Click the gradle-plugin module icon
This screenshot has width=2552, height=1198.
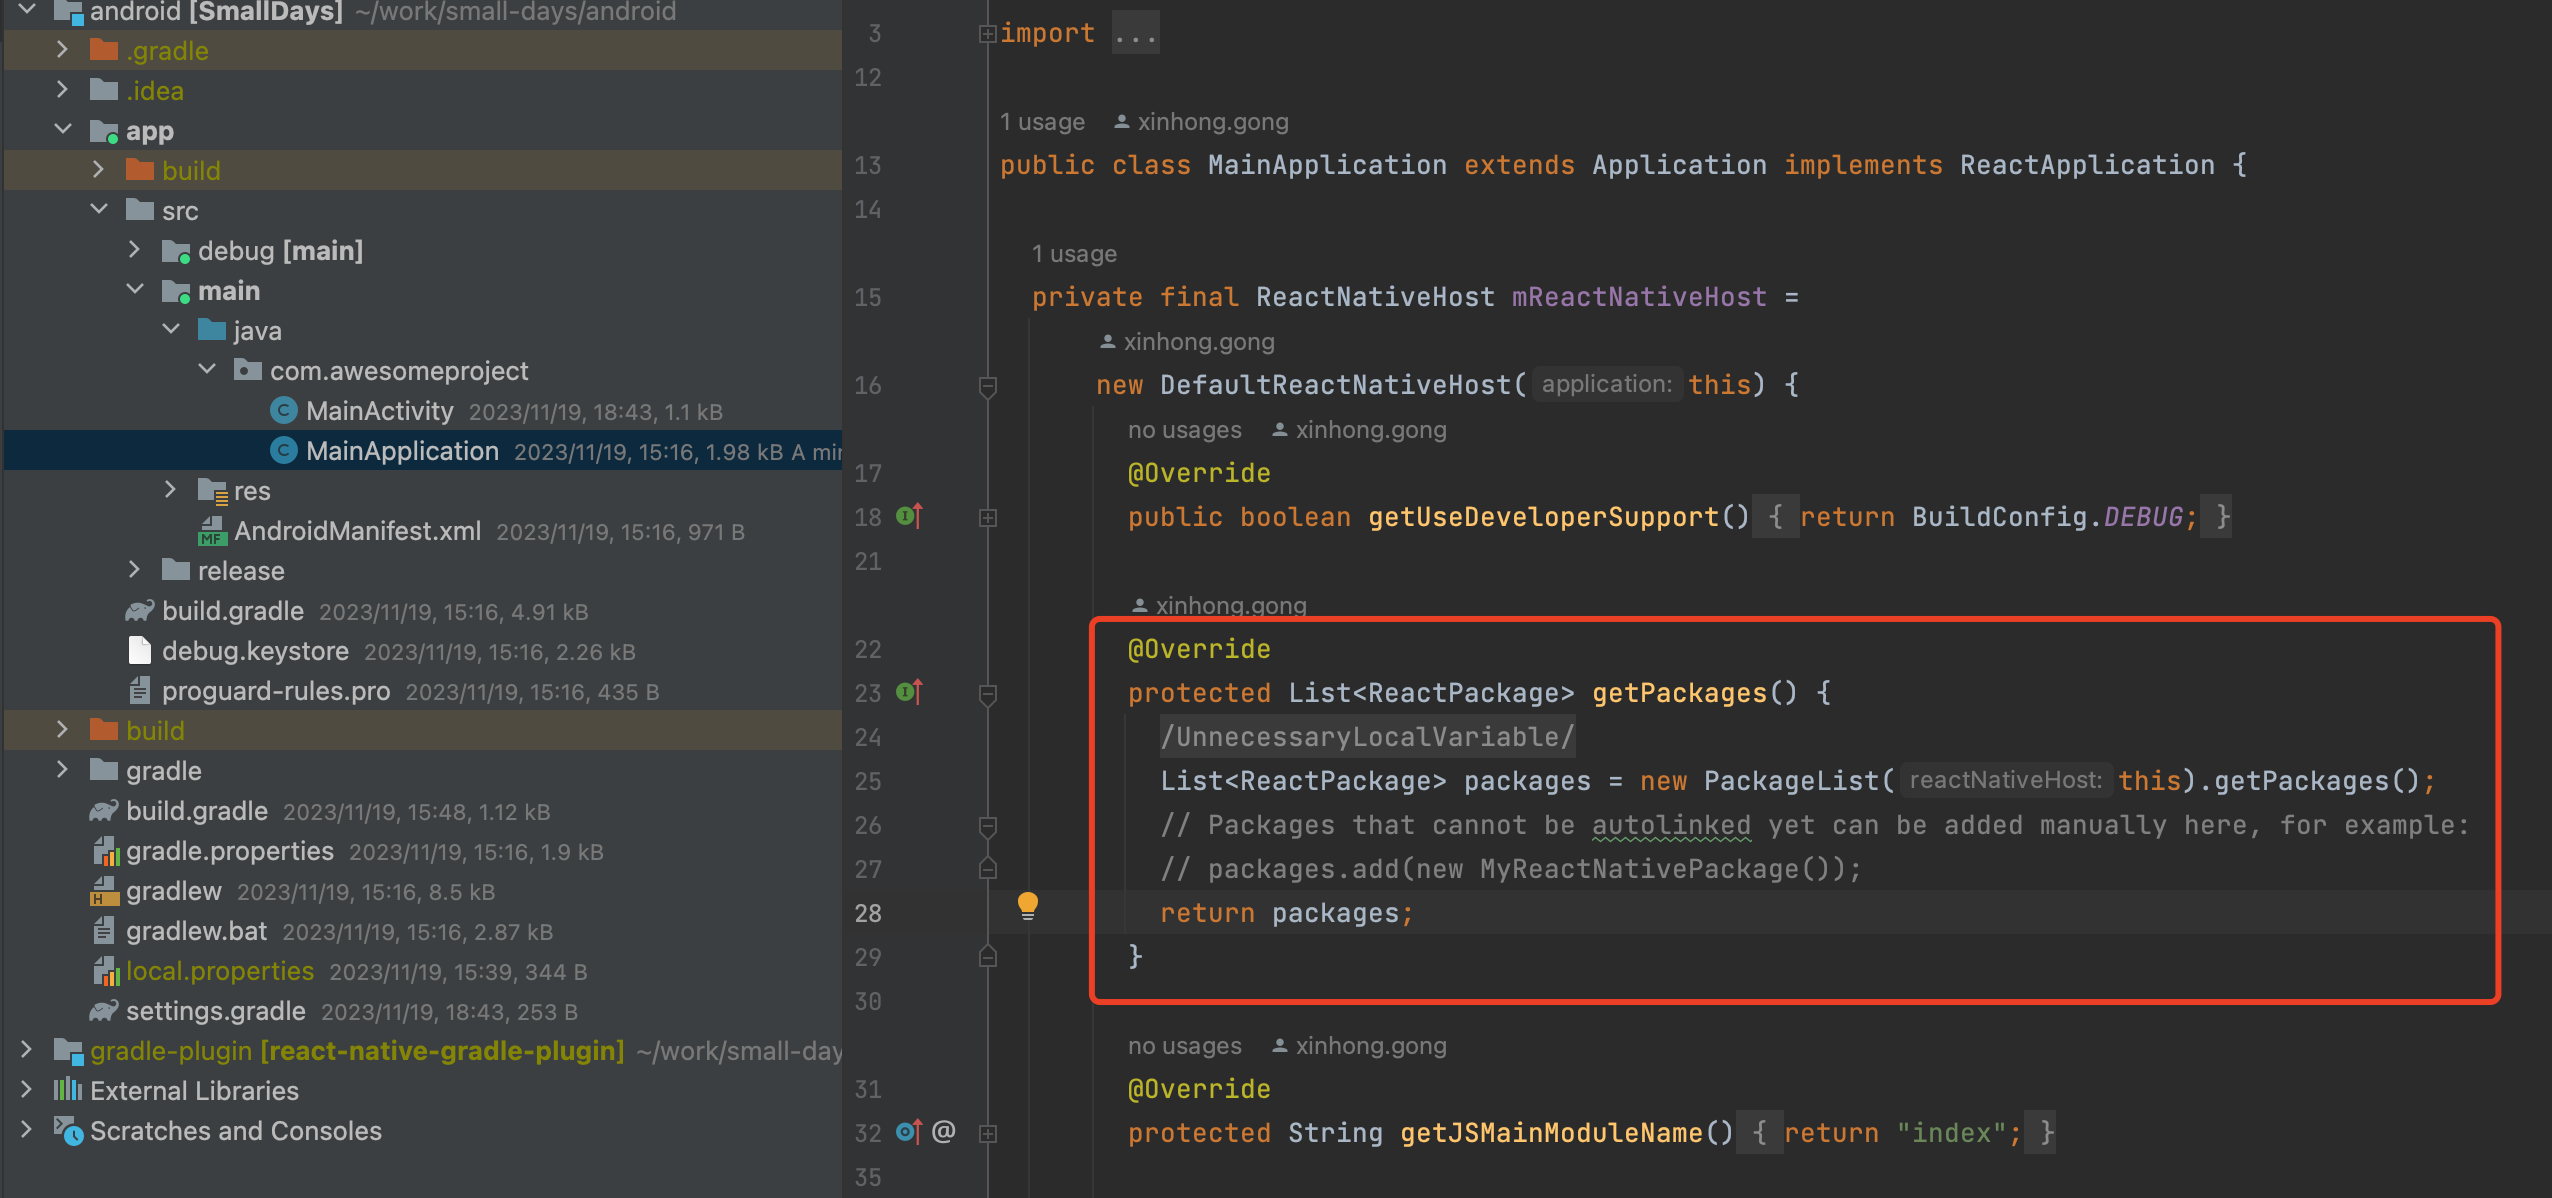tap(68, 1050)
